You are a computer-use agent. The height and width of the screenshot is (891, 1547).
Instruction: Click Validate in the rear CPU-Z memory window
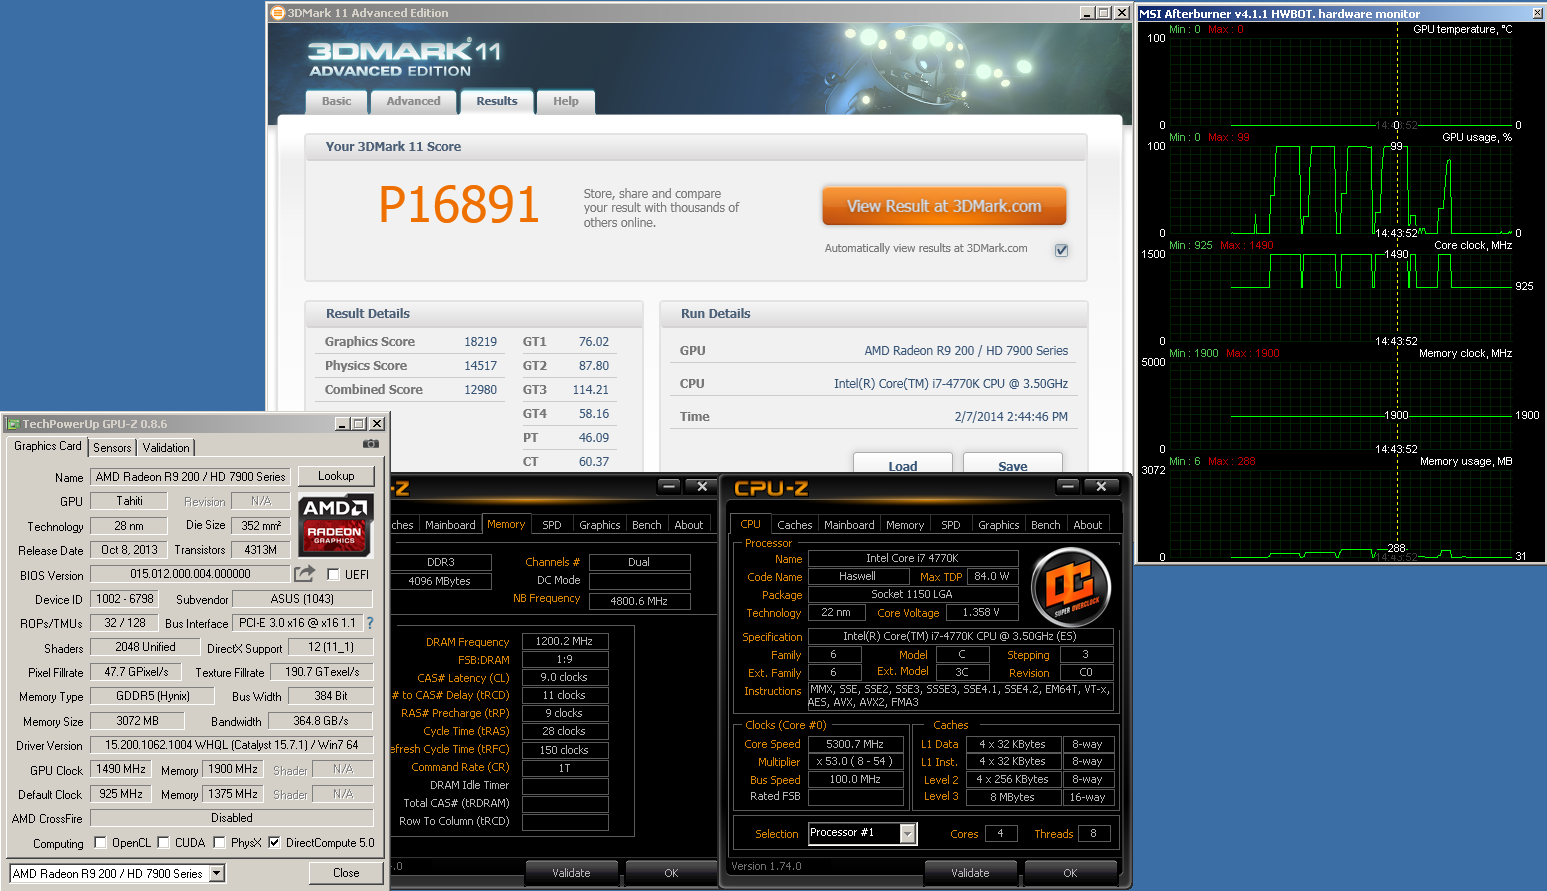(571, 873)
